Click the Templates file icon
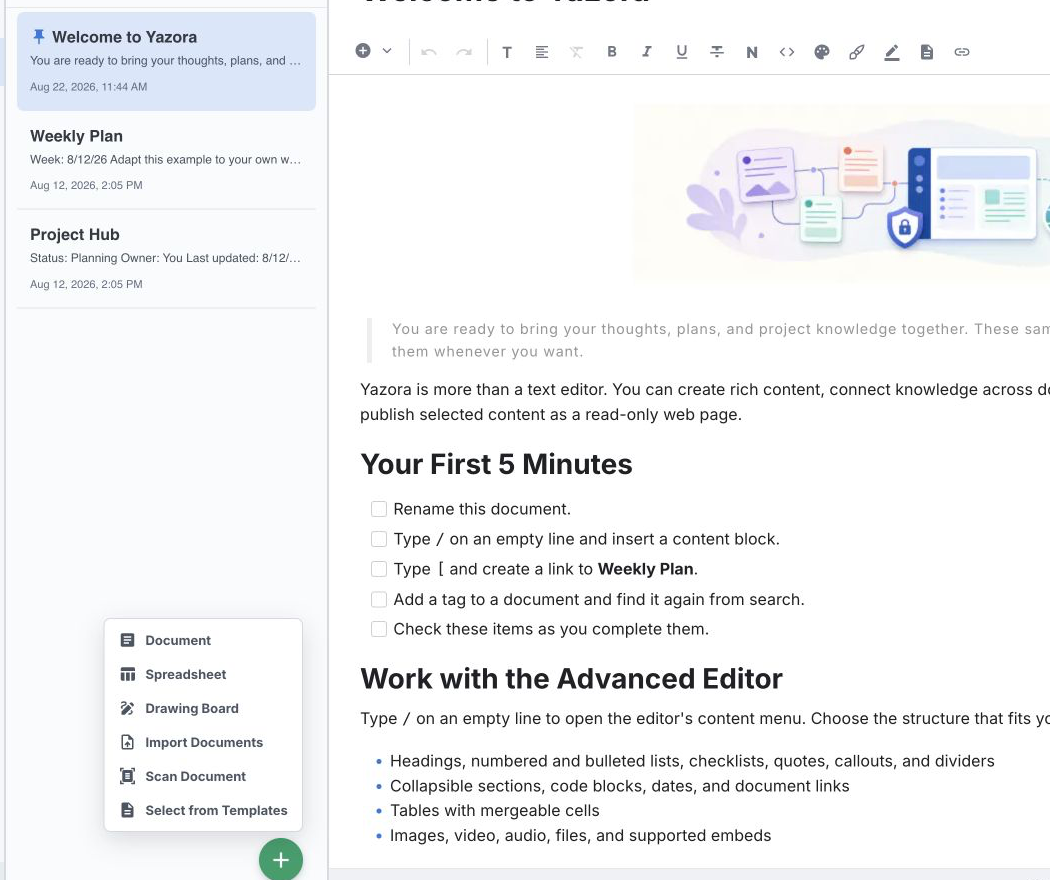 (127, 810)
